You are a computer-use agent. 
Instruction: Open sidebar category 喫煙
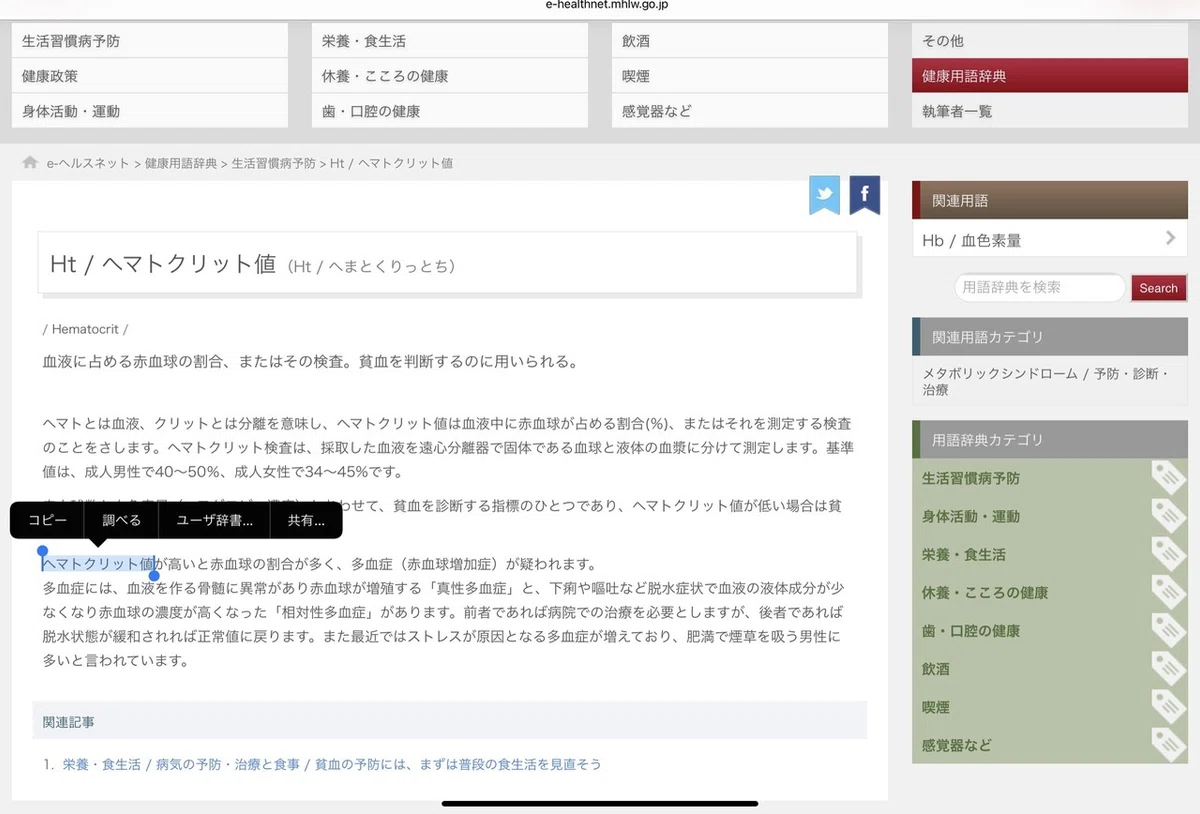pos(936,707)
